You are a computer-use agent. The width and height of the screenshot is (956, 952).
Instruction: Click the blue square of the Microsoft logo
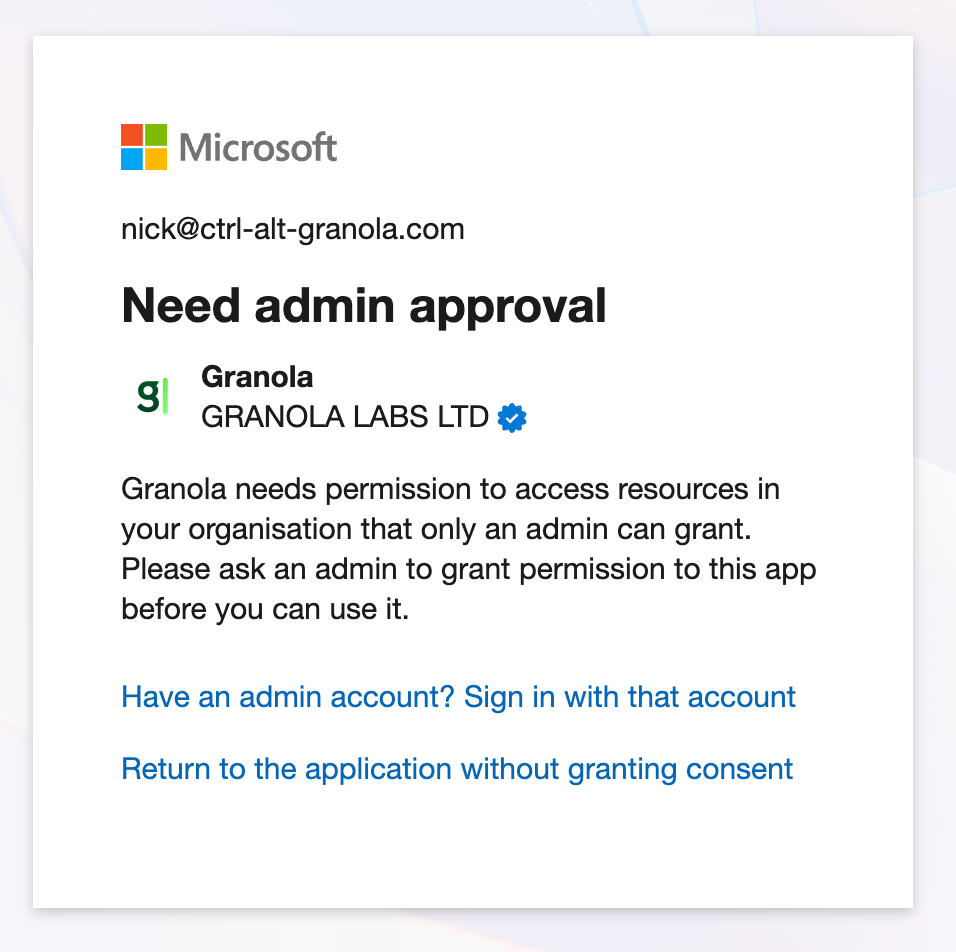(x=133, y=159)
